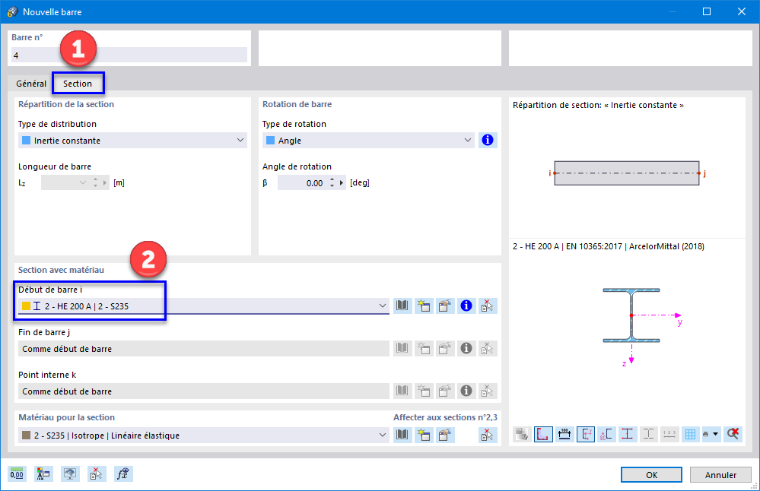Show info about Type de rotation
The height and width of the screenshot is (491, 760).
(488, 140)
